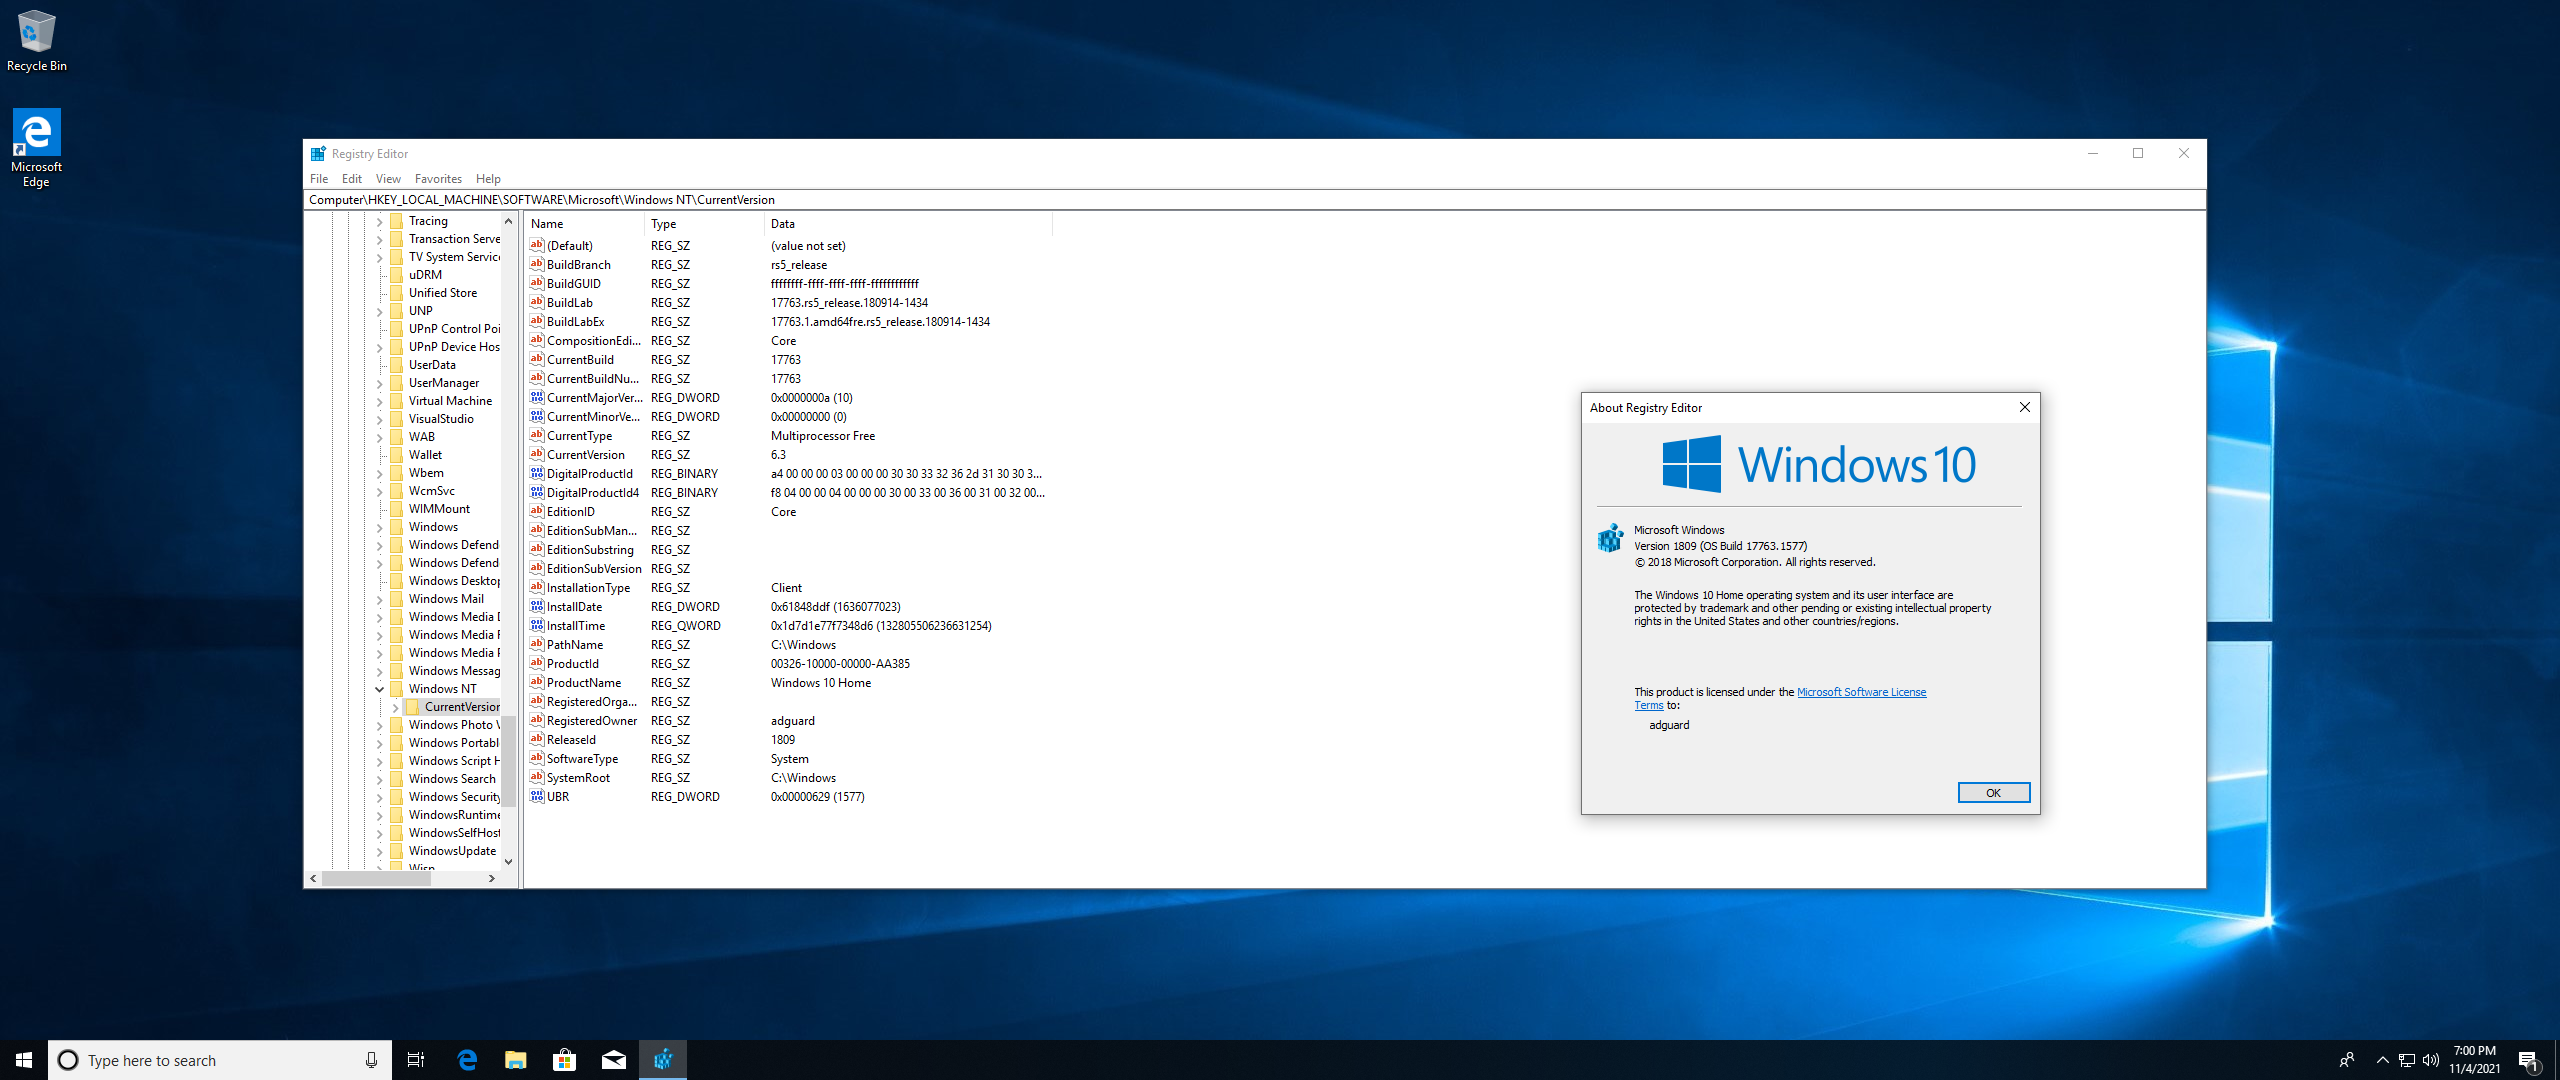Open Task View from taskbar
The height and width of the screenshot is (1080, 2560).
pos(416,1060)
